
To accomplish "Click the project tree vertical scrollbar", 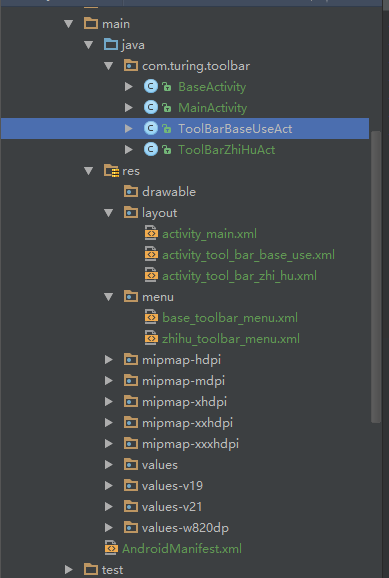I will (376, 276).
